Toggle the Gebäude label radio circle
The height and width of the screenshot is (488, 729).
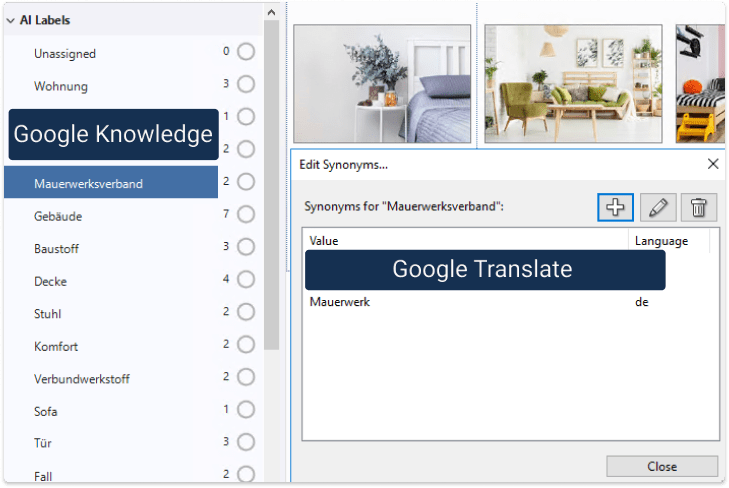tap(246, 214)
